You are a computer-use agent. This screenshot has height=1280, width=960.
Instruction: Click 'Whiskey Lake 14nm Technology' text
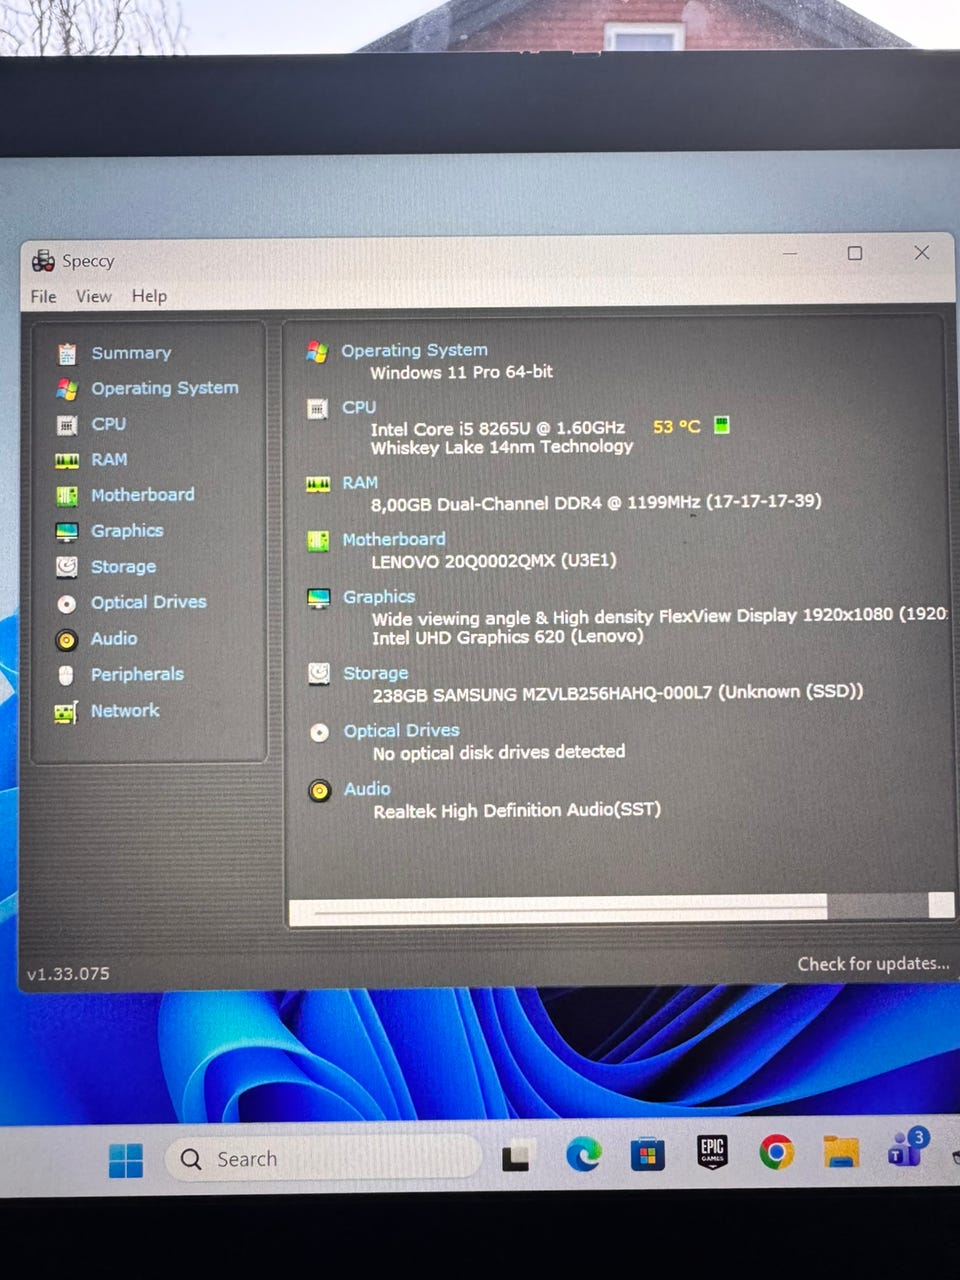tap(502, 447)
